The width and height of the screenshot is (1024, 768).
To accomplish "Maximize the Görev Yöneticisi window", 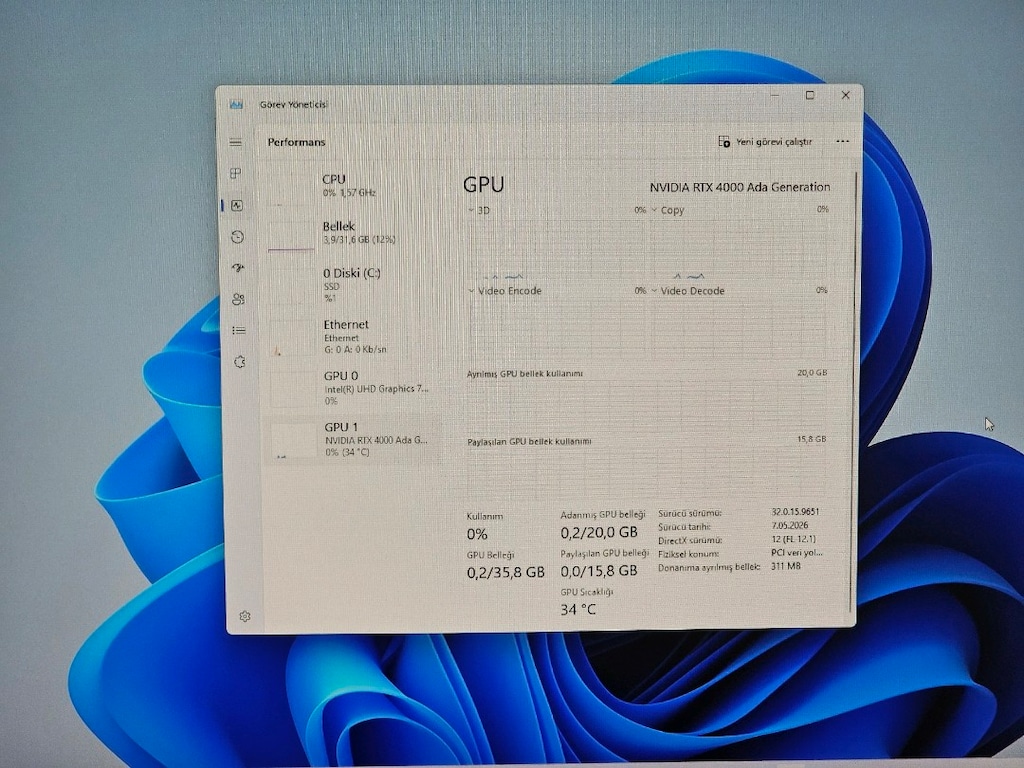I will pos(810,95).
